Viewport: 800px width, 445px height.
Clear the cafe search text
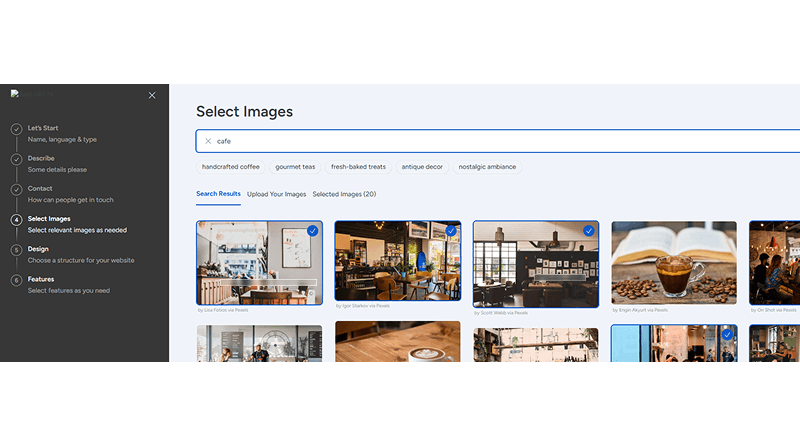pos(208,141)
